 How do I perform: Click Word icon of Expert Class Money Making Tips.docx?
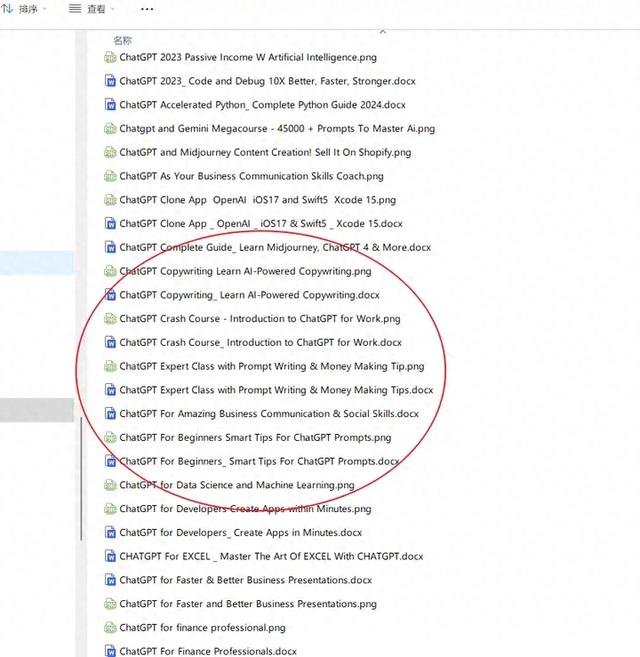click(x=110, y=390)
